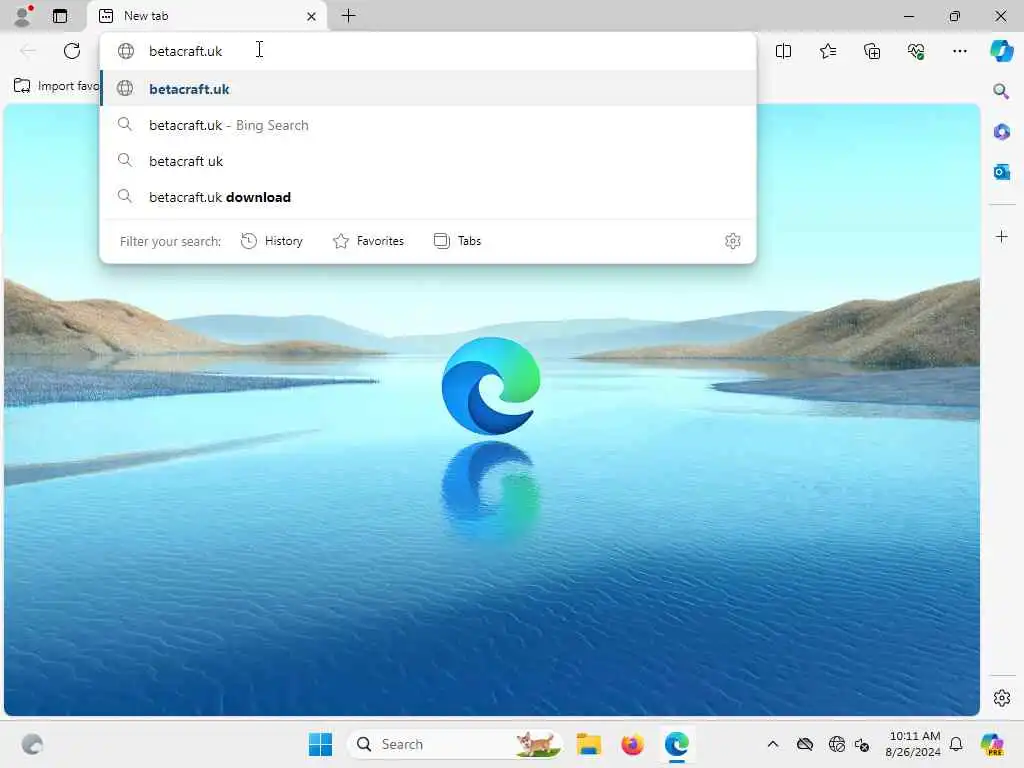This screenshot has height=768, width=1024.
Task: Show hidden system tray icons
Action: point(773,744)
